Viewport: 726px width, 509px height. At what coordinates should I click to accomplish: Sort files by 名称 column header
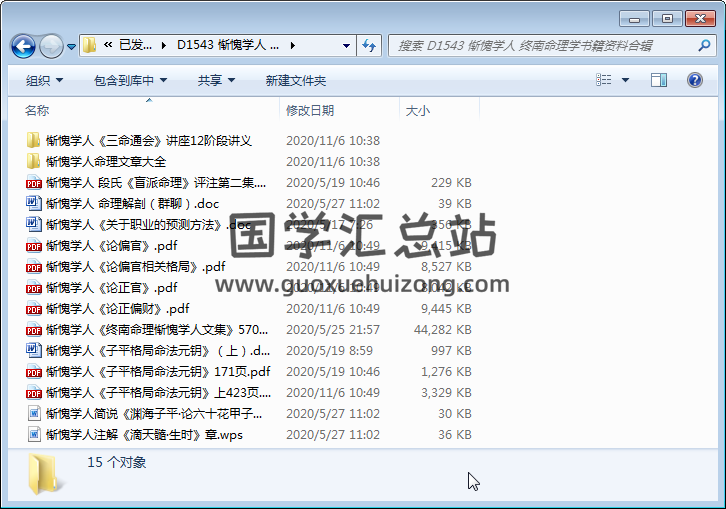click(x=37, y=110)
